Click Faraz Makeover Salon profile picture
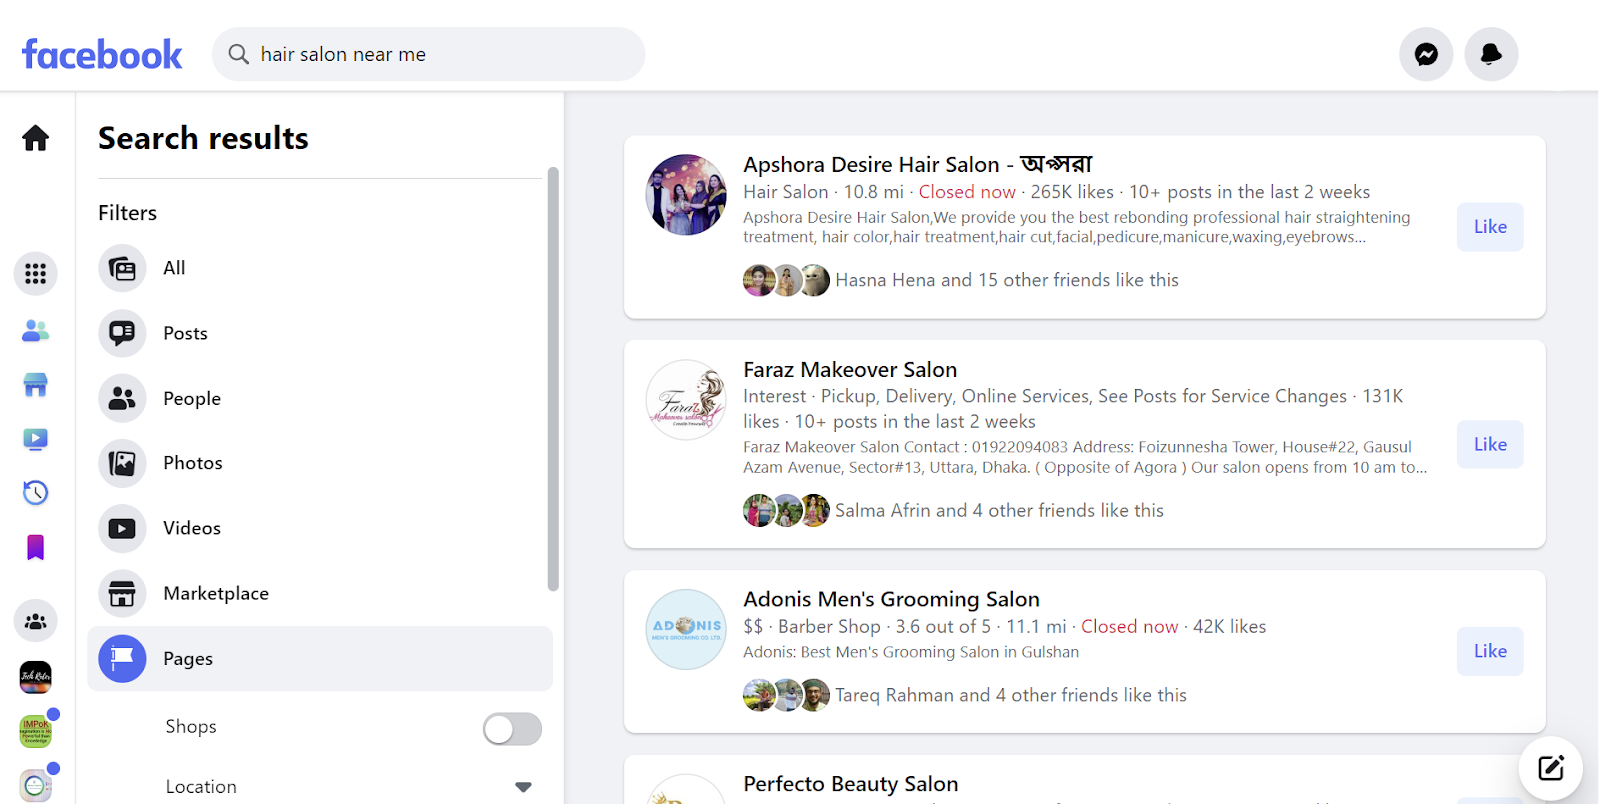 point(686,400)
